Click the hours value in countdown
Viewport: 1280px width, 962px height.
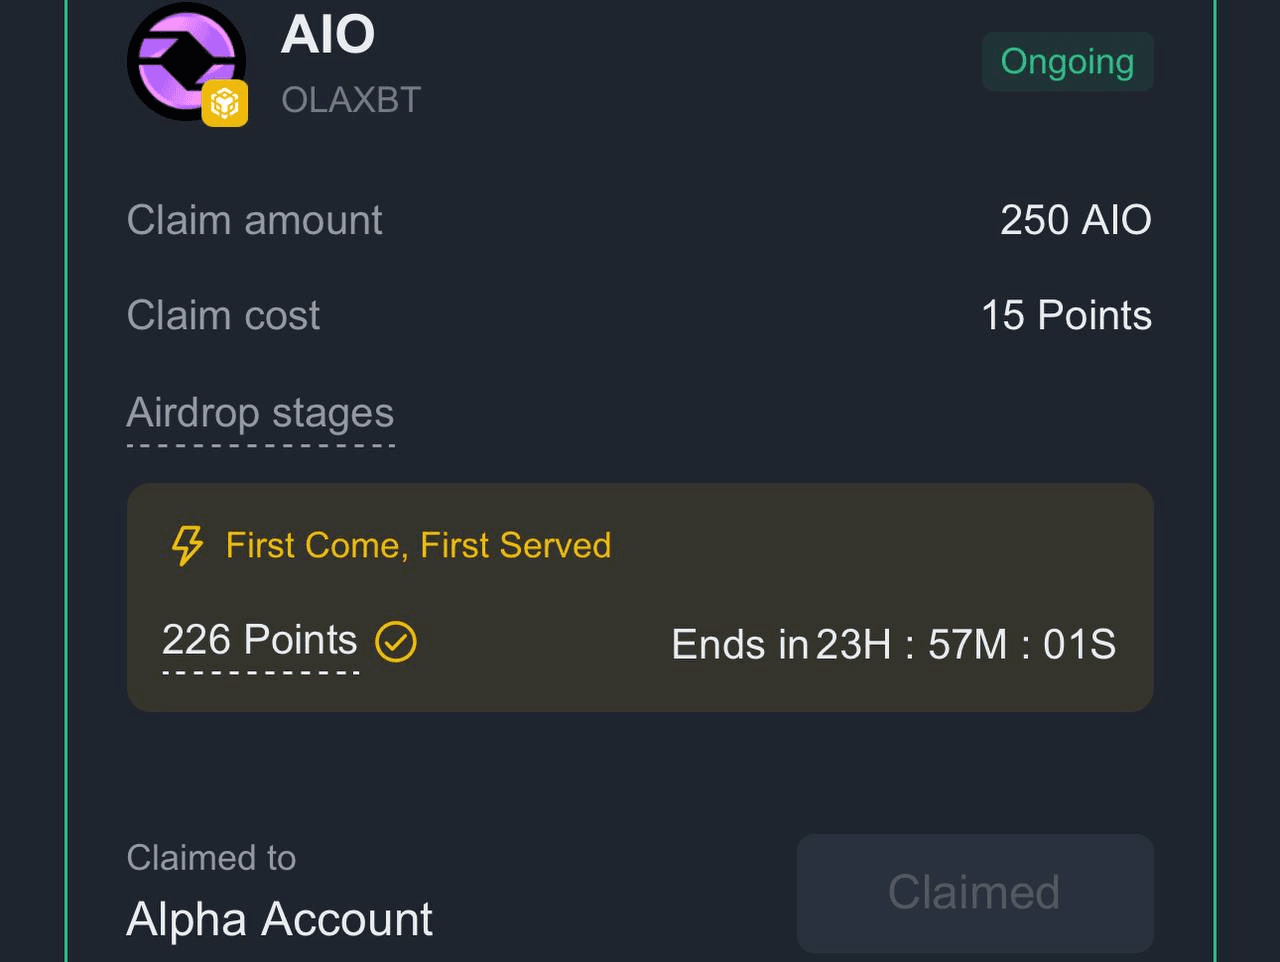pos(853,645)
